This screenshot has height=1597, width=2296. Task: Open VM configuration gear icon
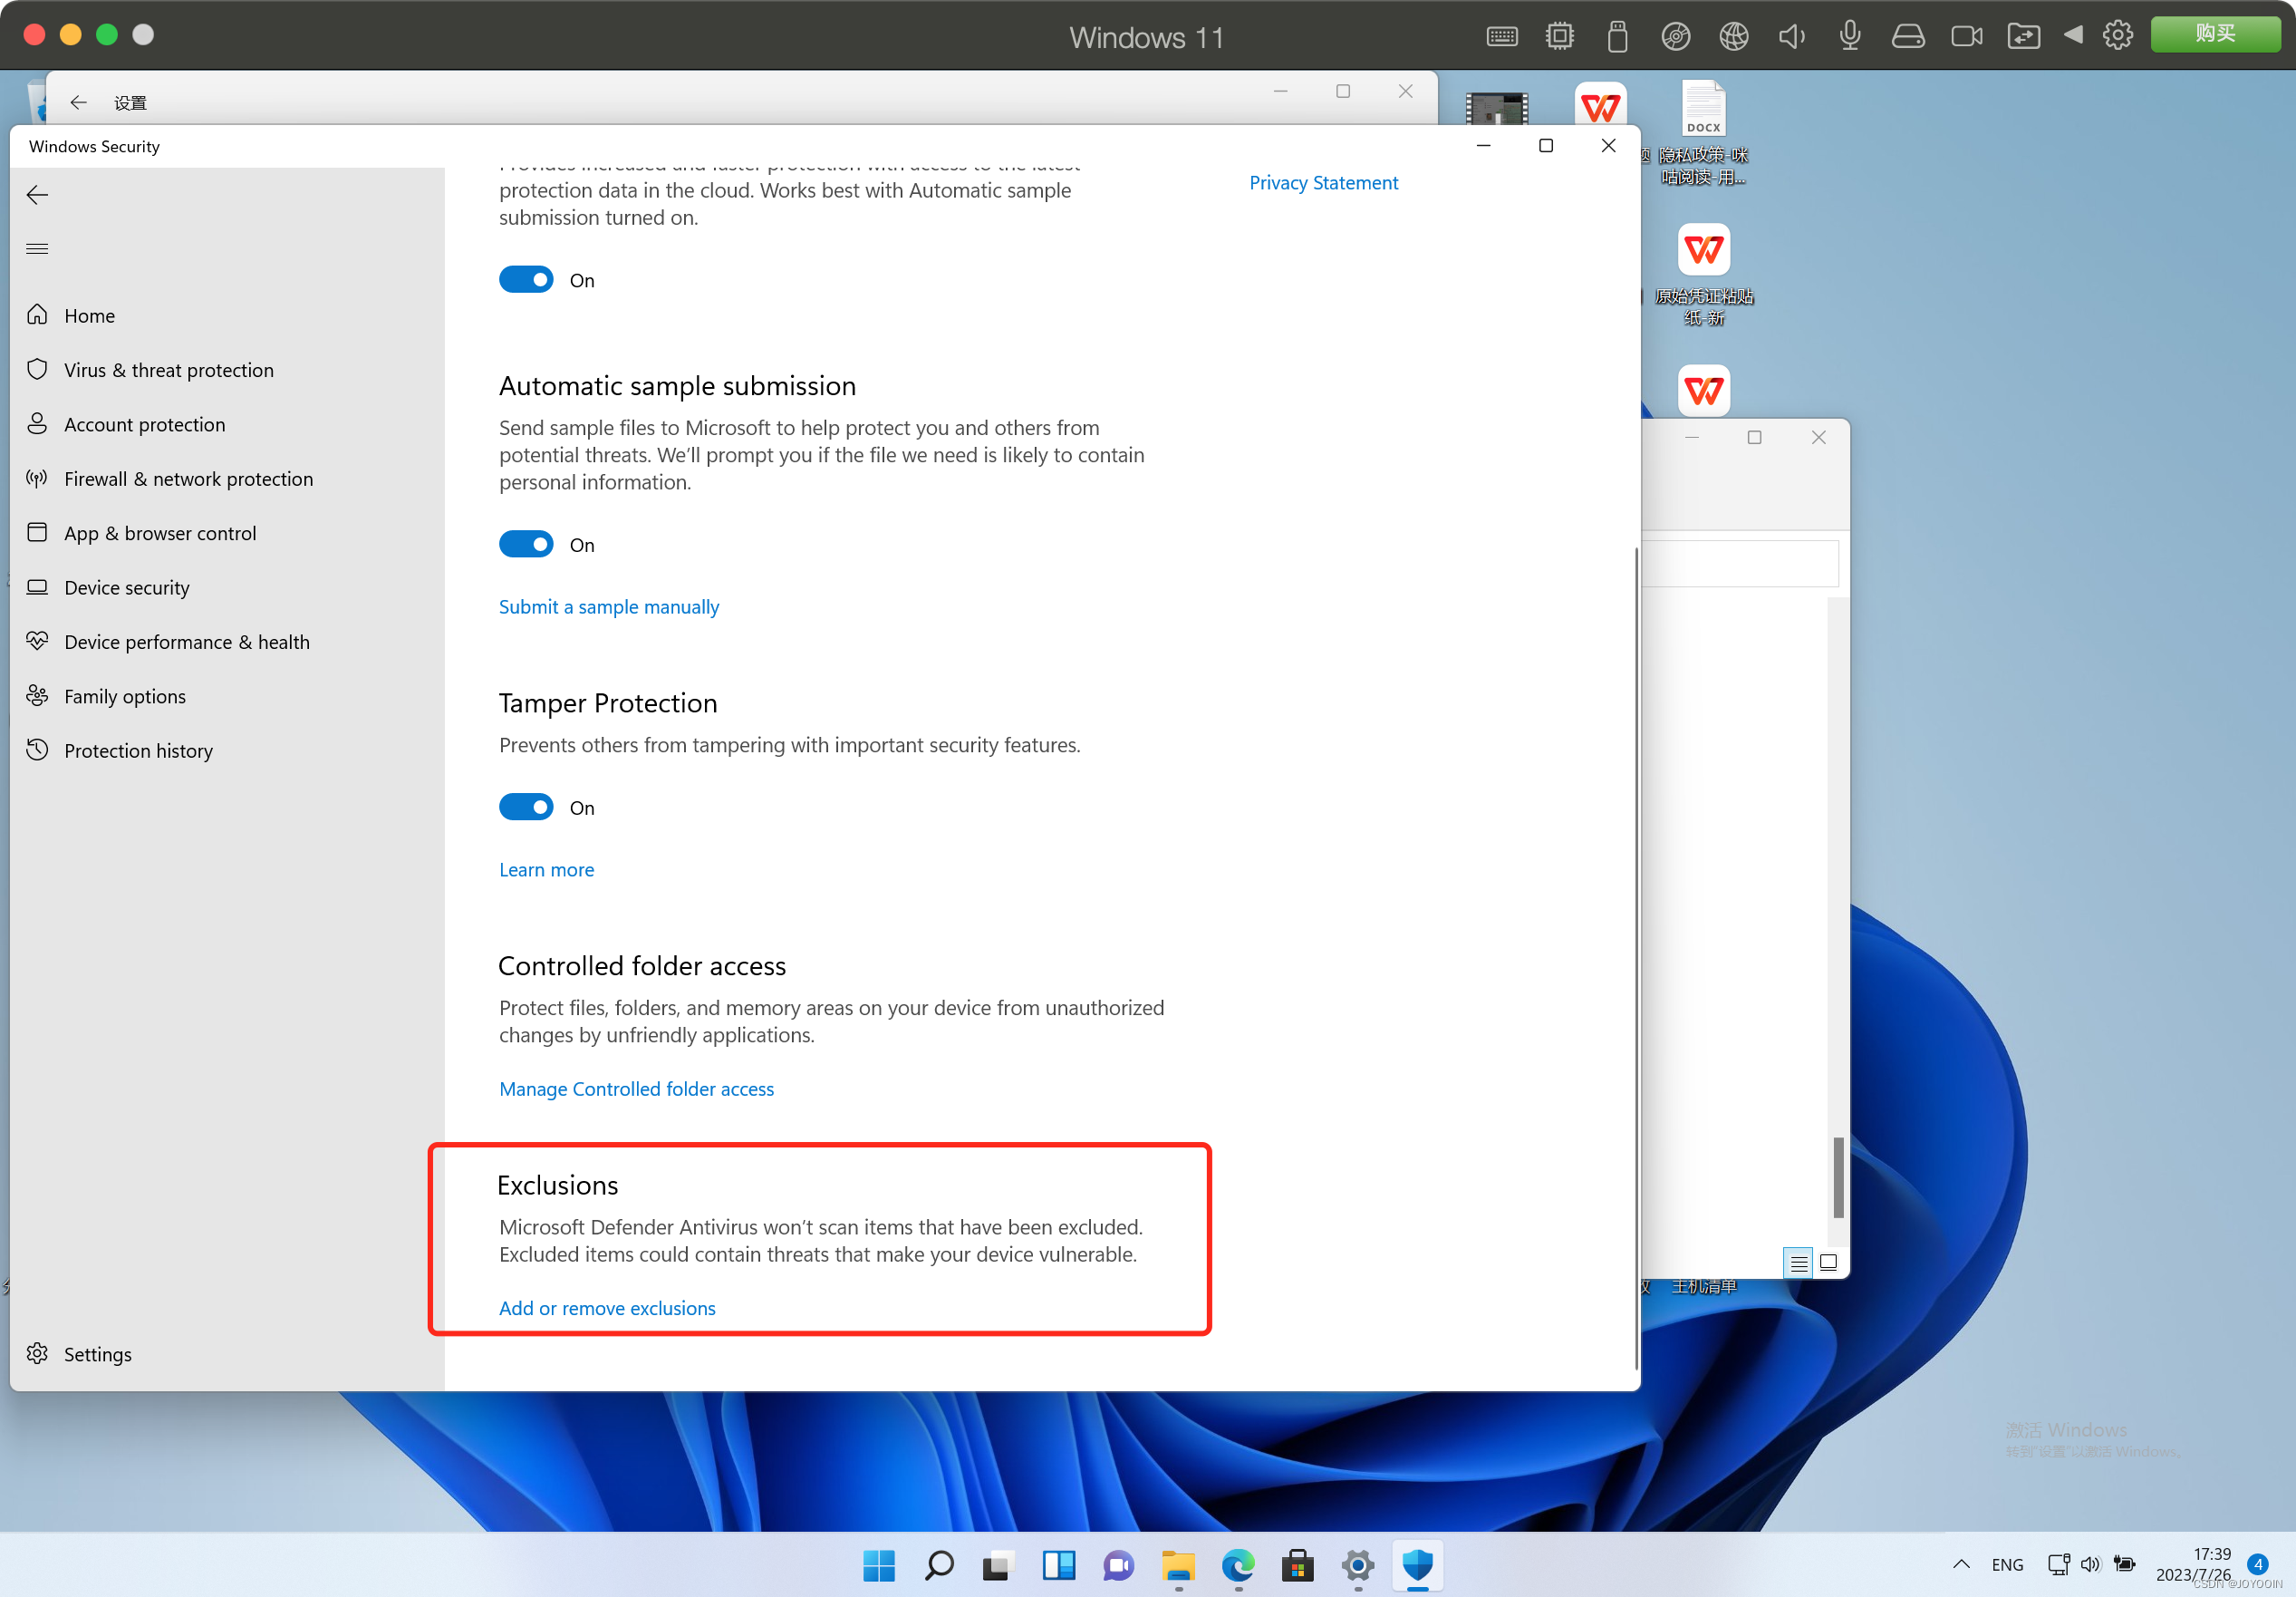(2117, 36)
